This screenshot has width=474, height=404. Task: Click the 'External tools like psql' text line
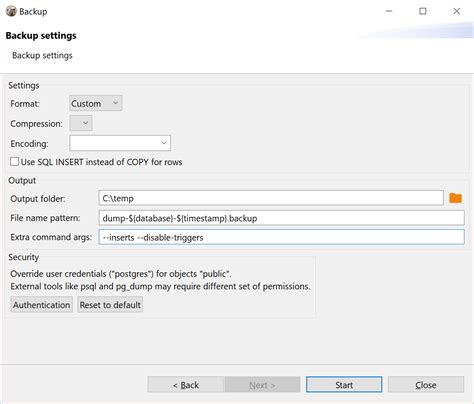tap(160, 286)
